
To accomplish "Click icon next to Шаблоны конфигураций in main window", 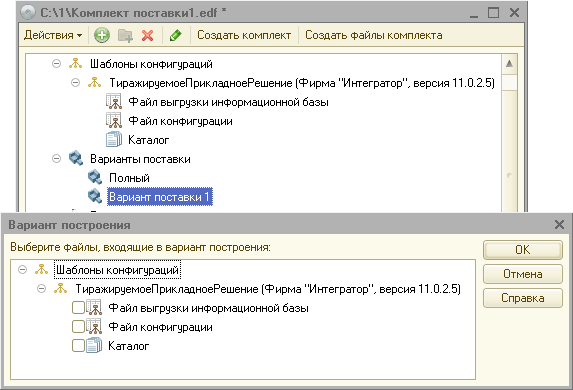I will pyautogui.click(x=76, y=64).
